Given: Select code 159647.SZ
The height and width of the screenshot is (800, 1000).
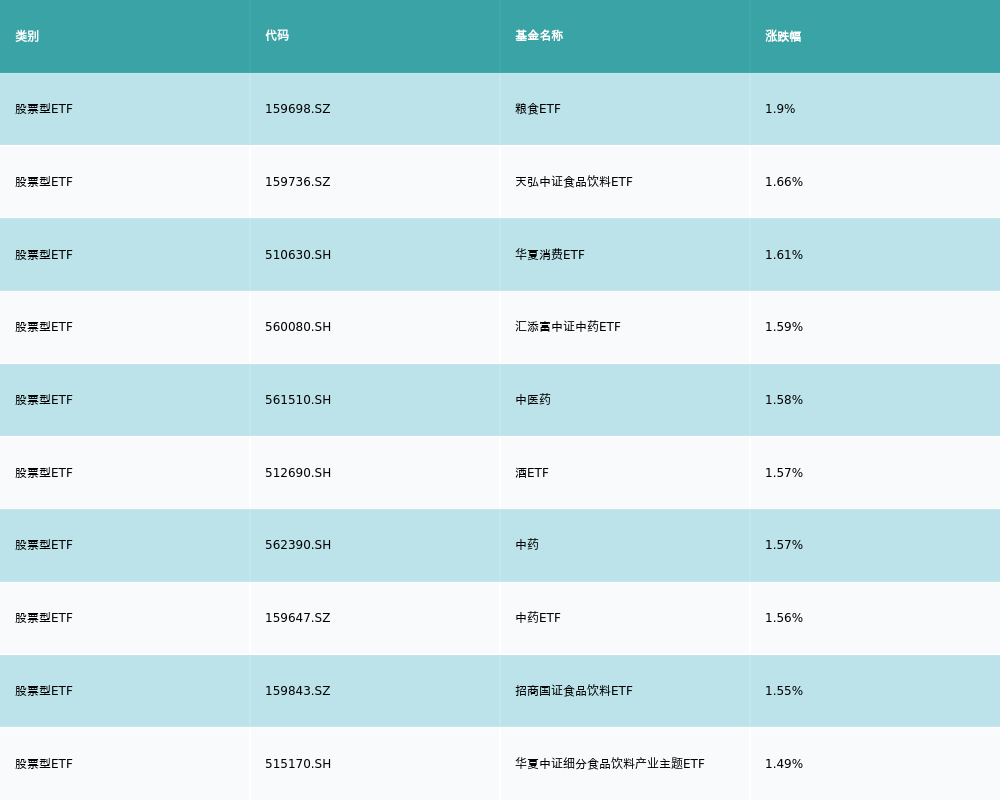Looking at the screenshot, I should 298,618.
